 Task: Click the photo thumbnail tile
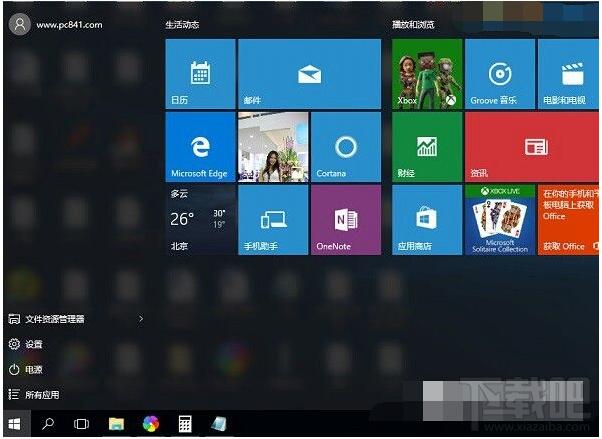pyautogui.click(x=272, y=147)
